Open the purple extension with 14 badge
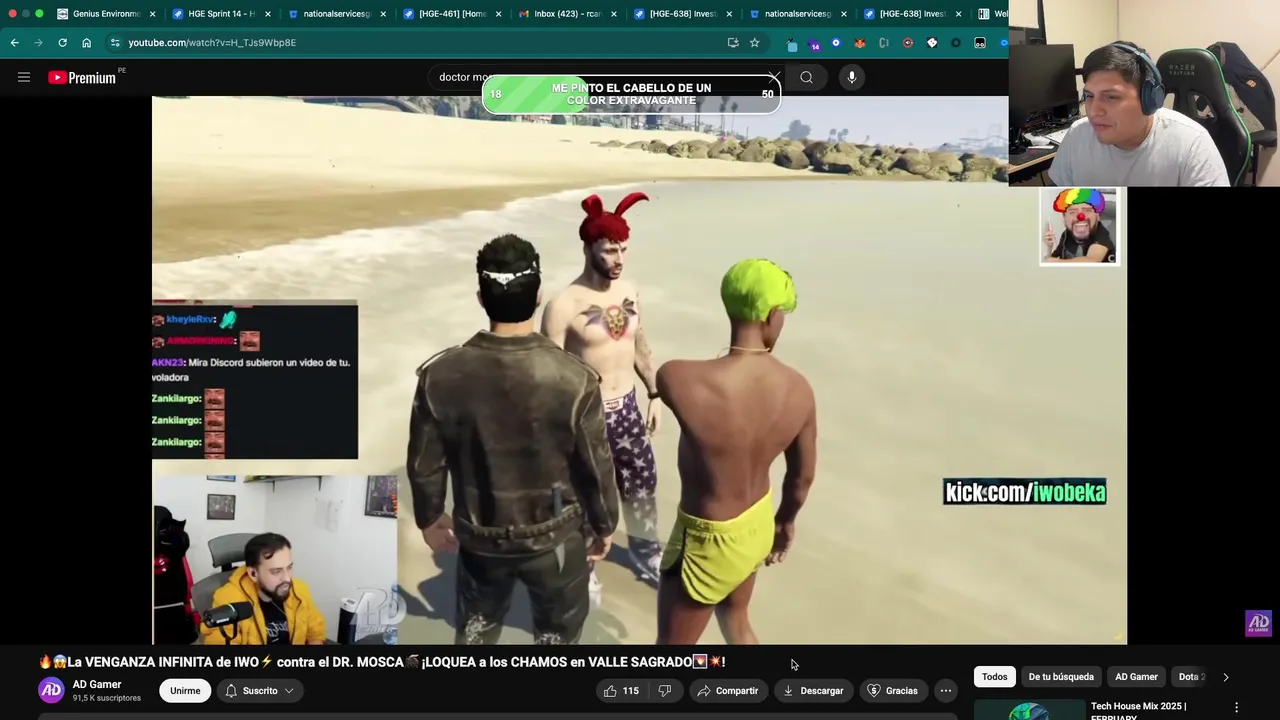This screenshot has height=720, width=1280. click(814, 43)
